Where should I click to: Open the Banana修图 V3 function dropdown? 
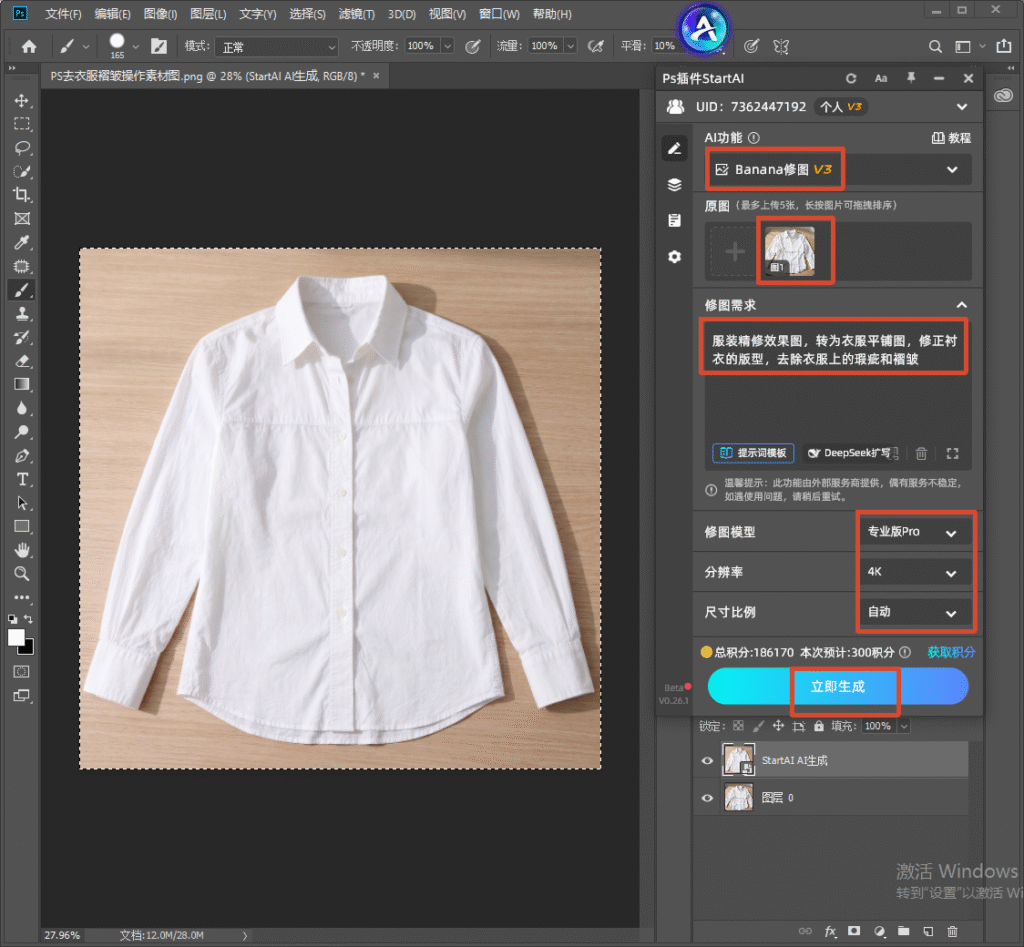click(839, 170)
